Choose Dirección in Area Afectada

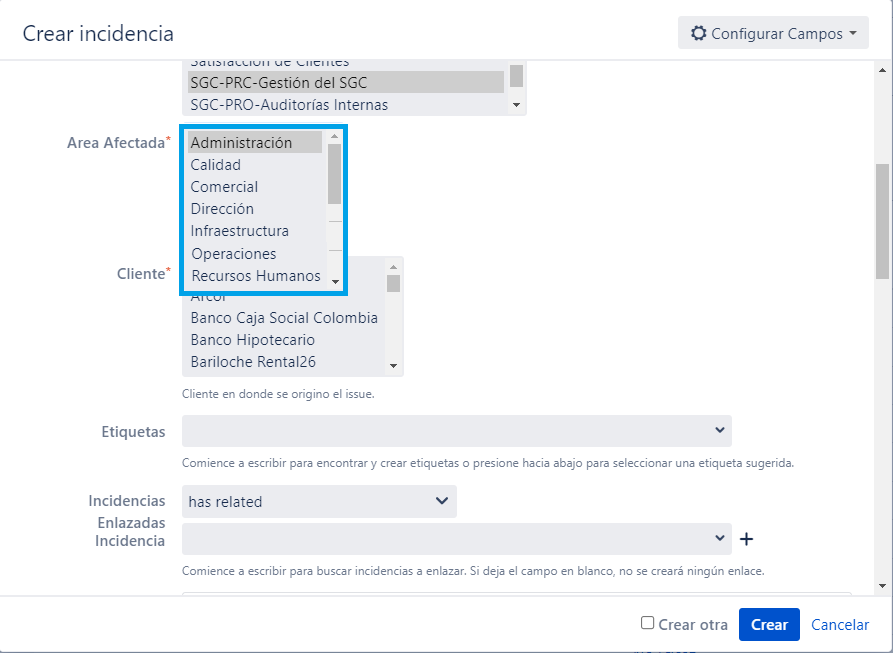[255, 209]
